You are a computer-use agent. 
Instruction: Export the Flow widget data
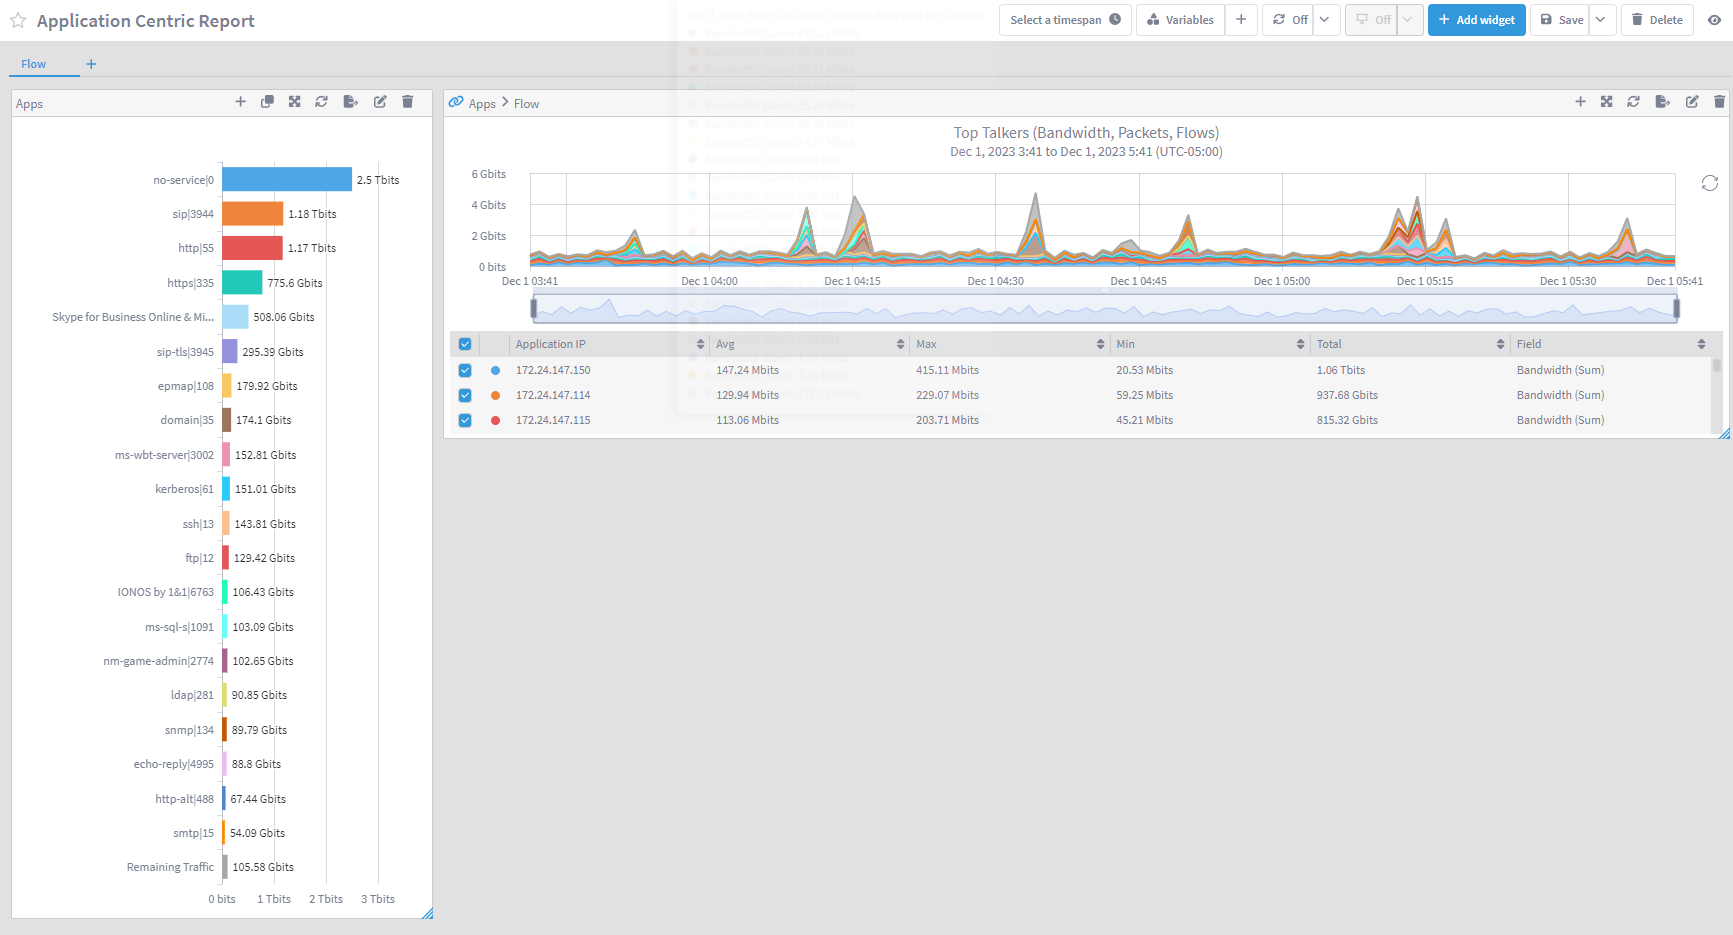pos(1662,102)
